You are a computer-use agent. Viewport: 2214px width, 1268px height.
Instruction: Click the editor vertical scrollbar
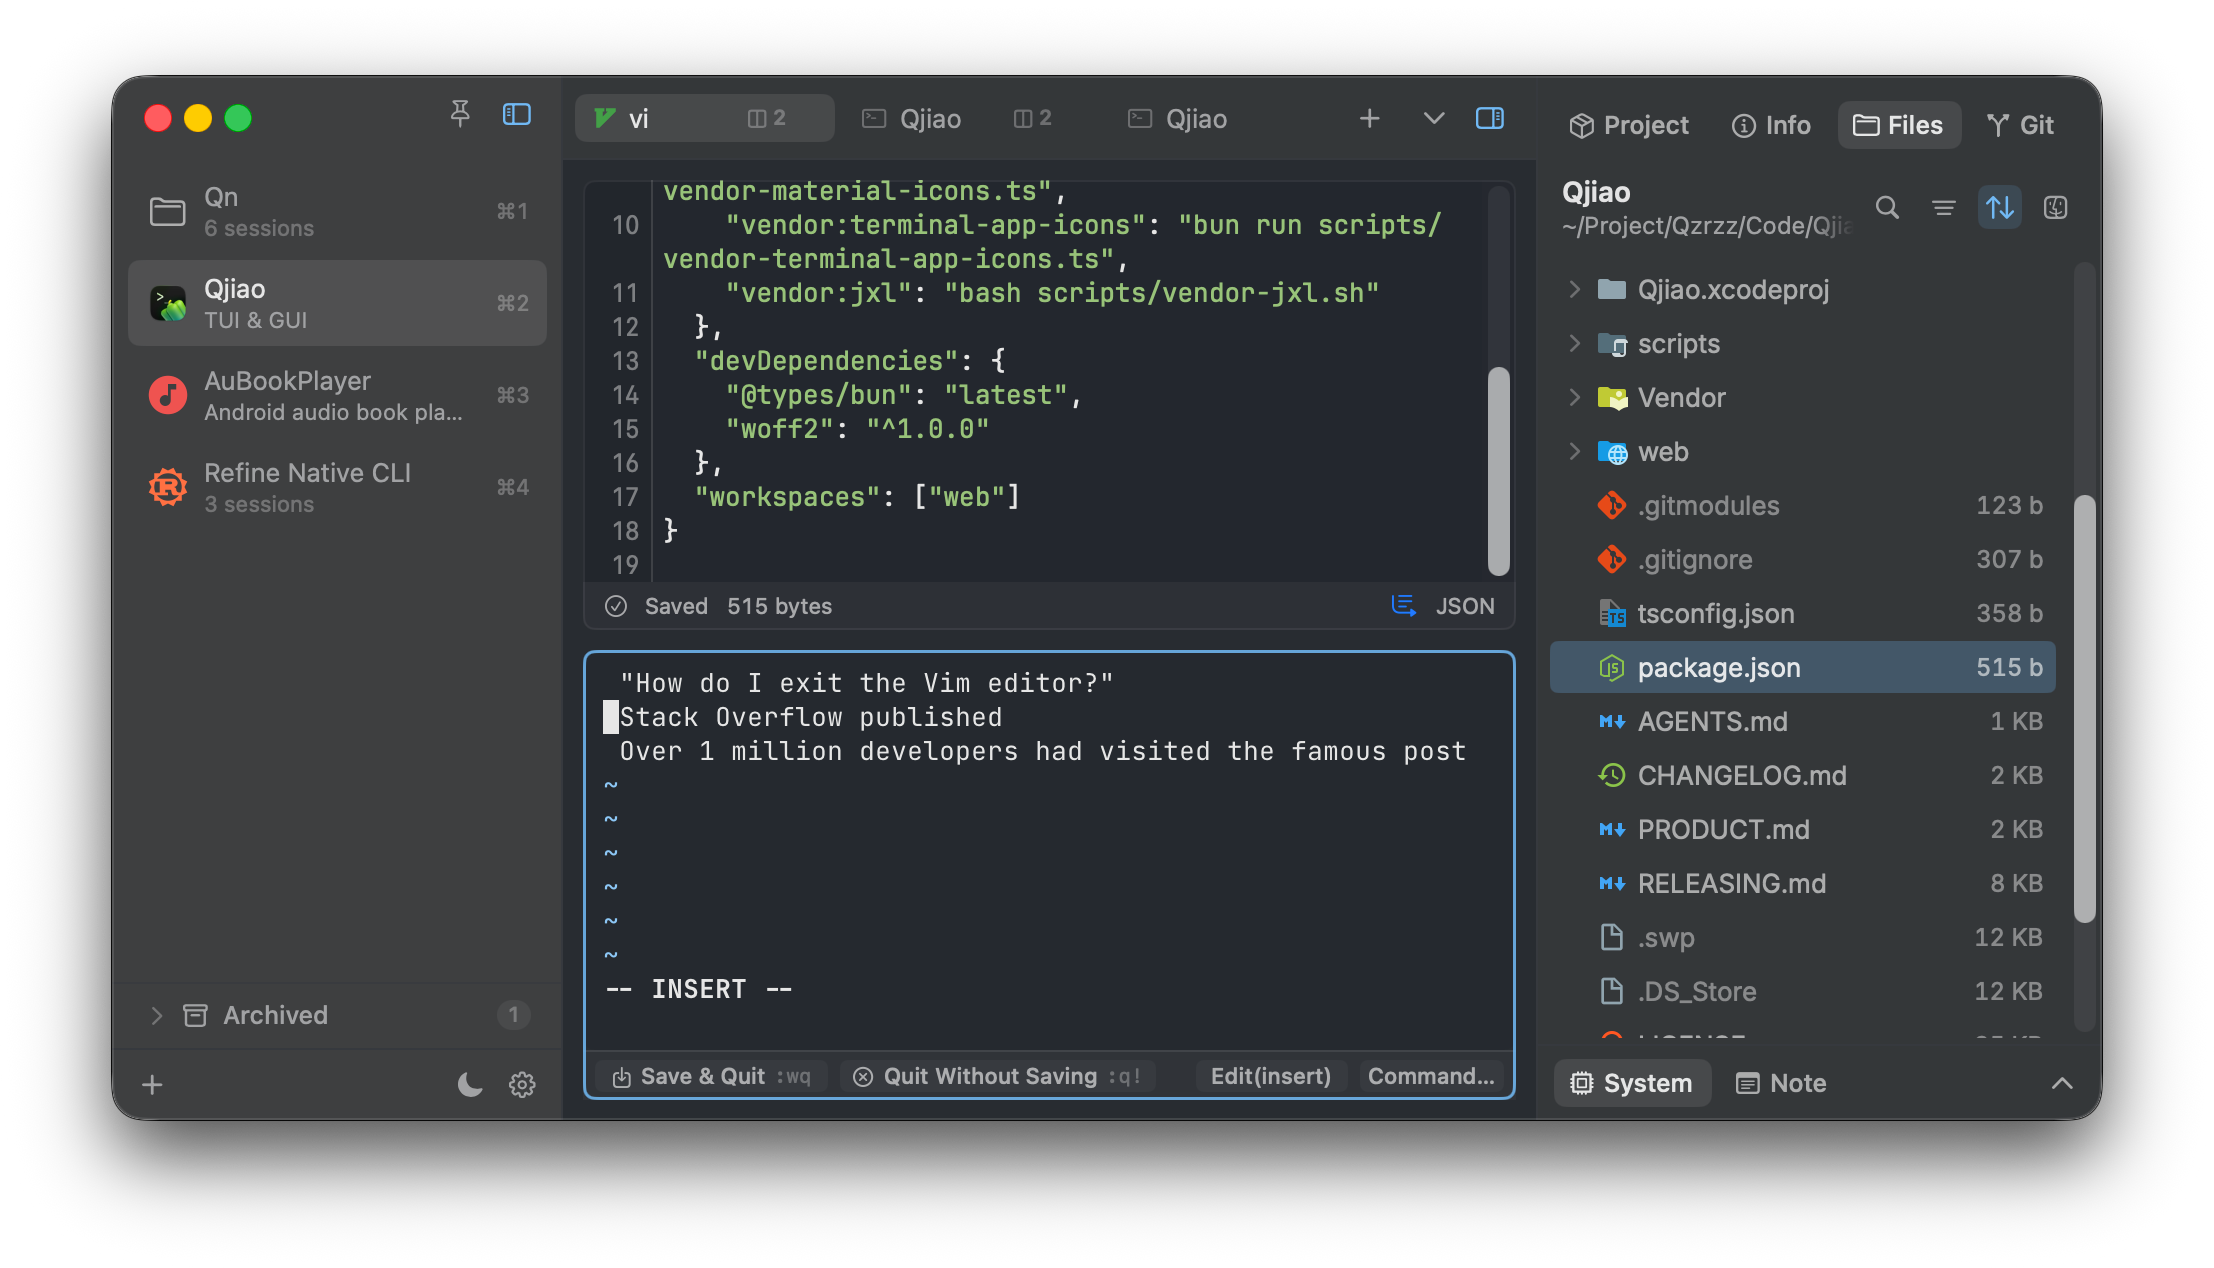(x=1498, y=471)
